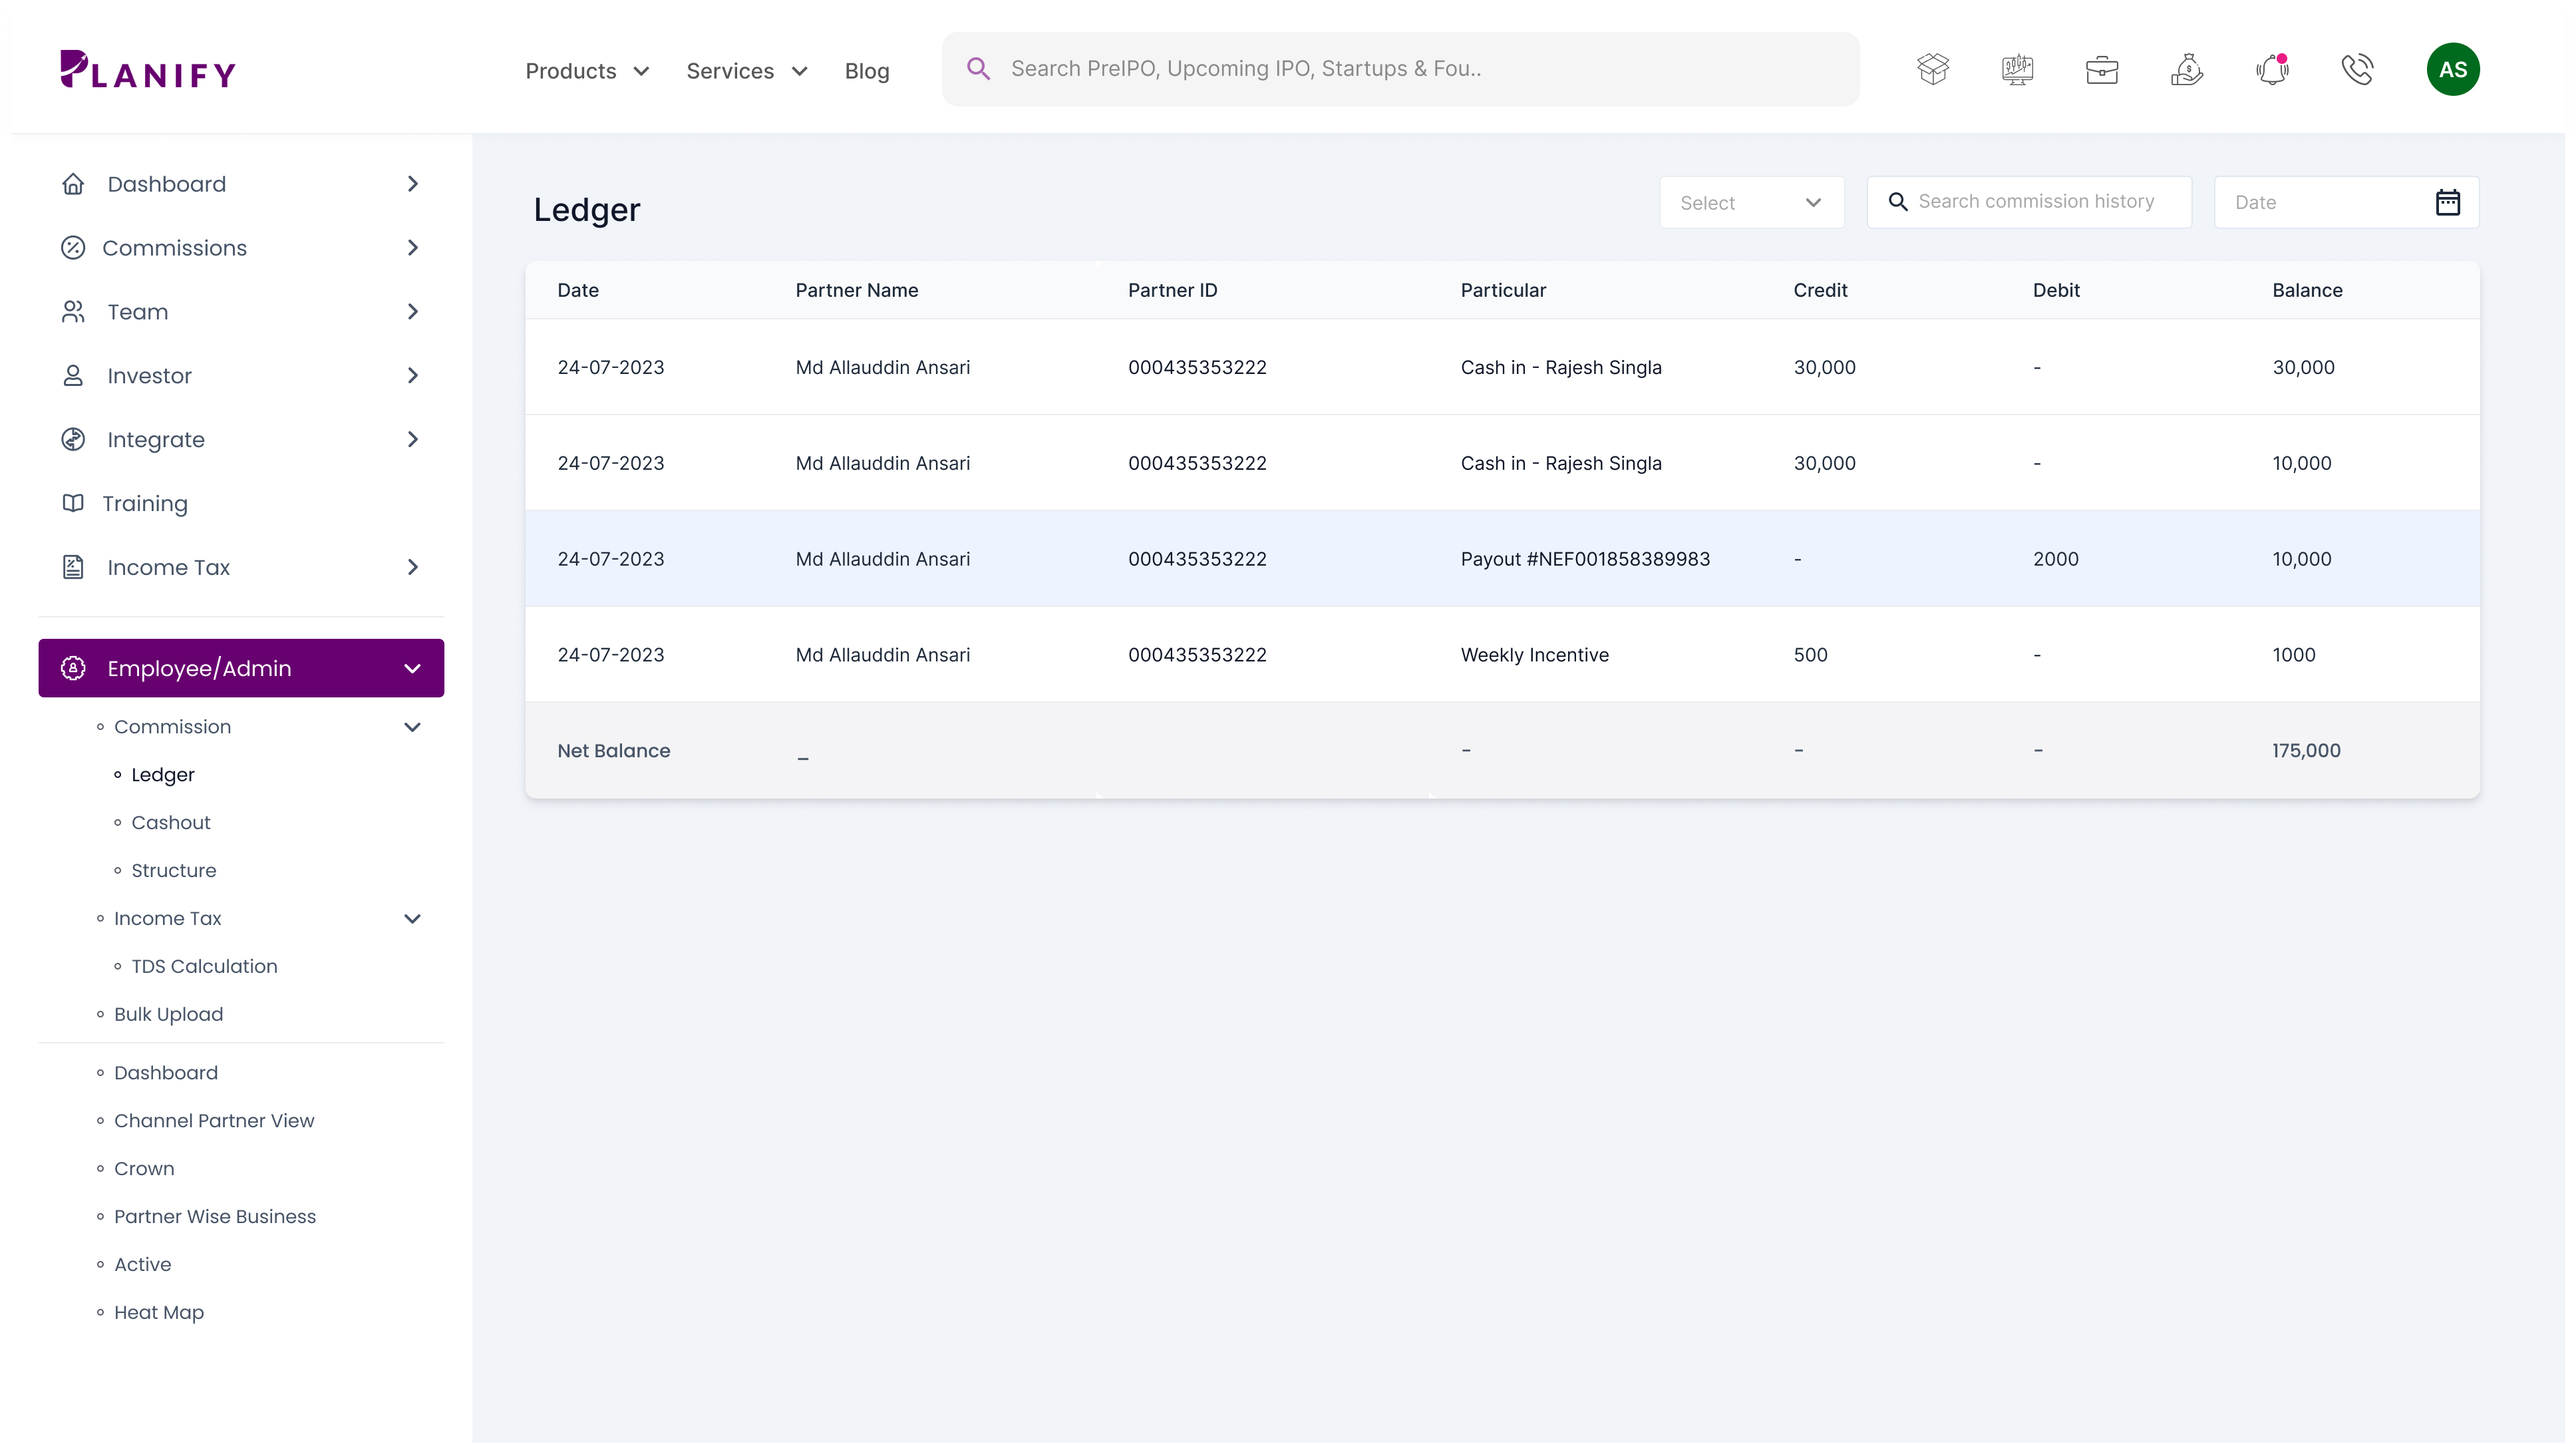Viewport: 2576px width, 1444px height.
Task: Click the Partner ID column header
Action: (1173, 290)
